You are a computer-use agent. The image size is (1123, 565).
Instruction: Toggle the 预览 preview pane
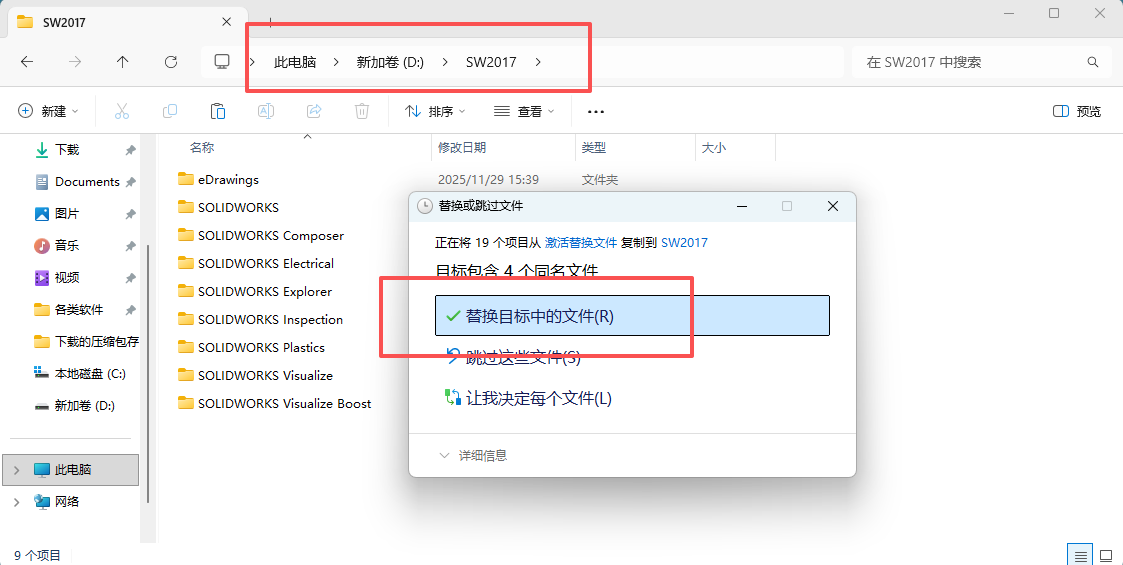(x=1077, y=111)
